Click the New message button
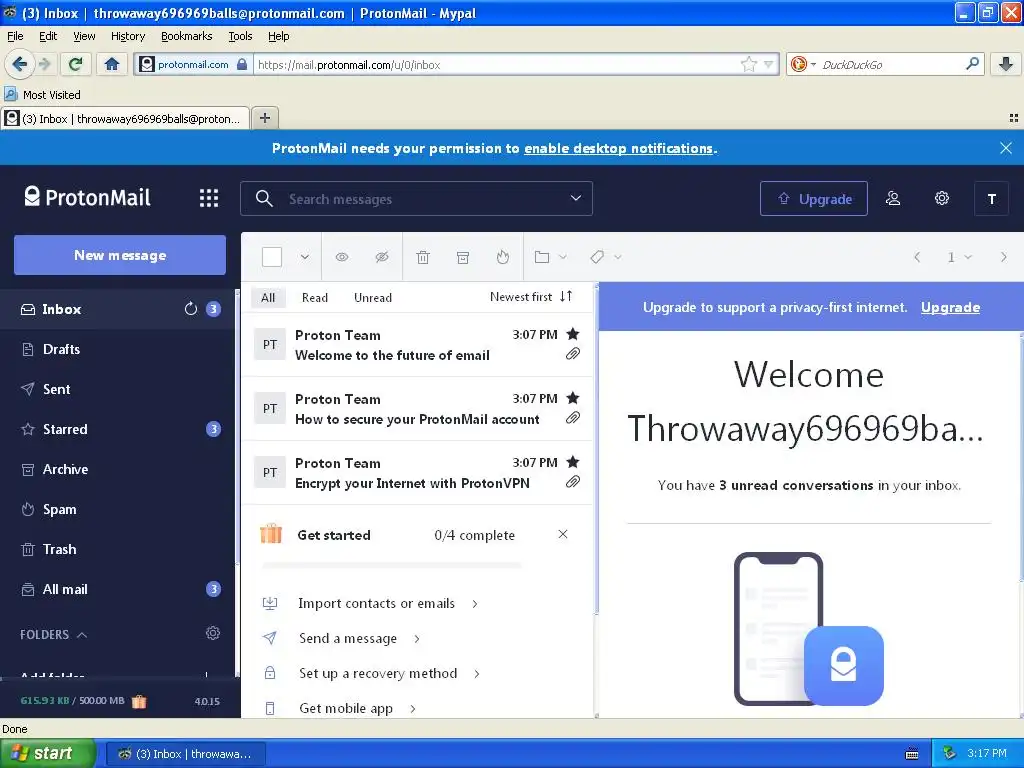Screen dimensions: 1024x768 (x=120, y=255)
